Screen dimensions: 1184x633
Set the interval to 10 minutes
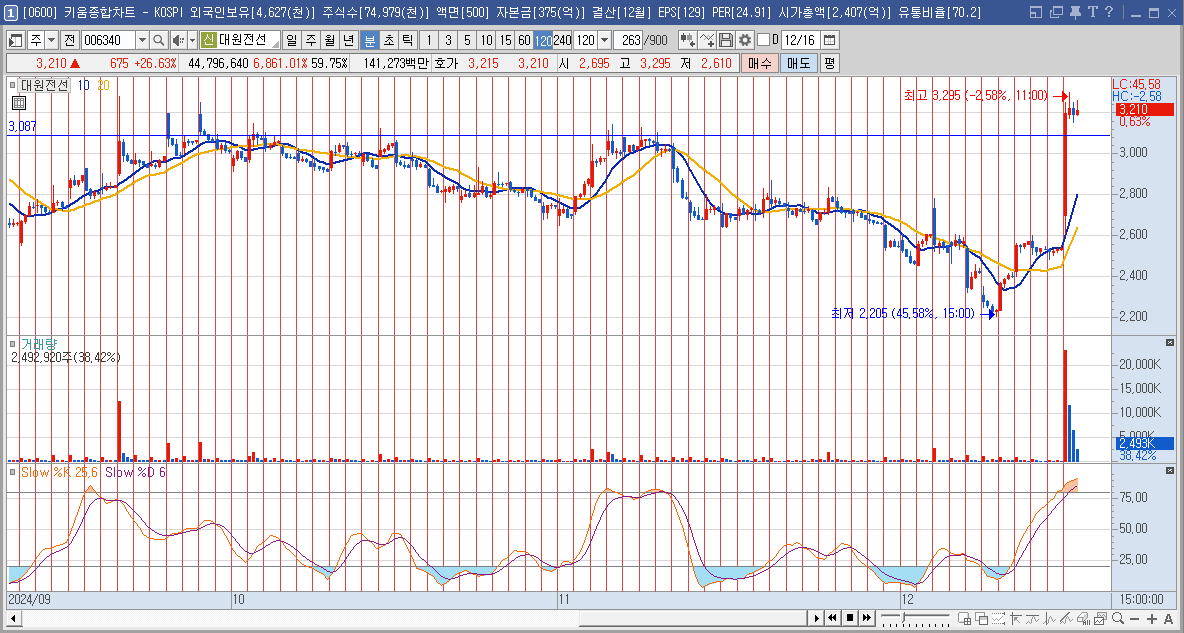(486, 40)
